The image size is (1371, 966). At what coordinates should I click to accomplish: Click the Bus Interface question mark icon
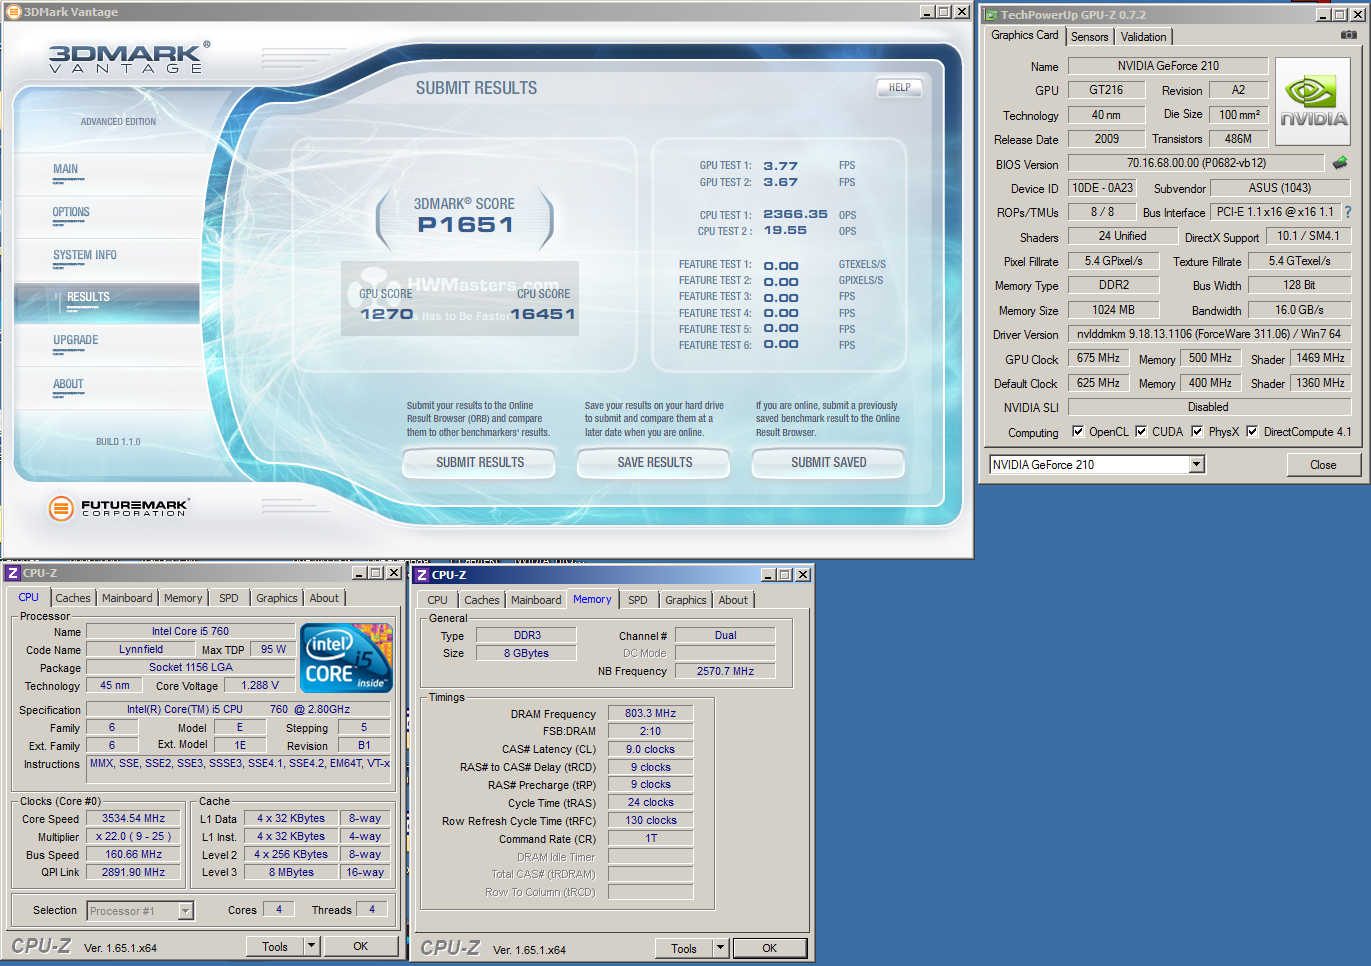[x=1347, y=212]
